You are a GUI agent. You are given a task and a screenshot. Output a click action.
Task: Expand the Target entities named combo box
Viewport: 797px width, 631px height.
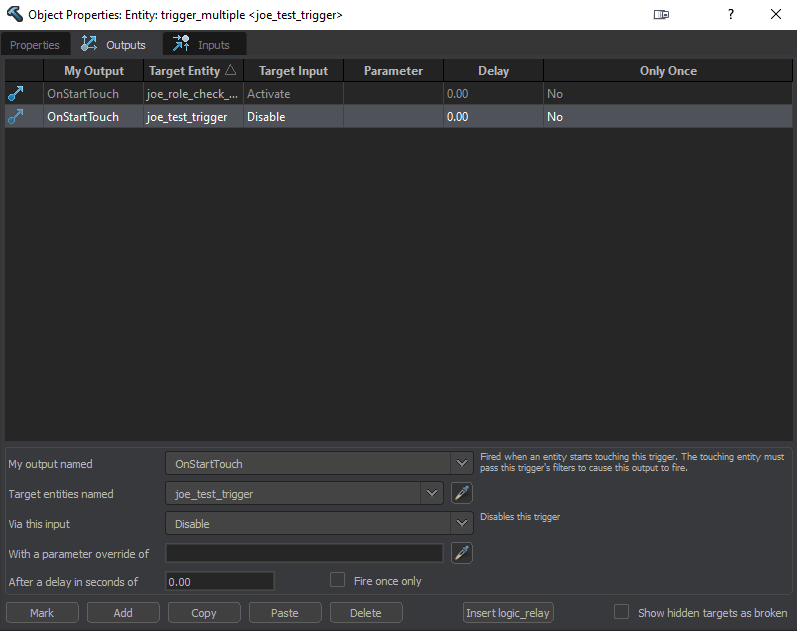point(432,493)
